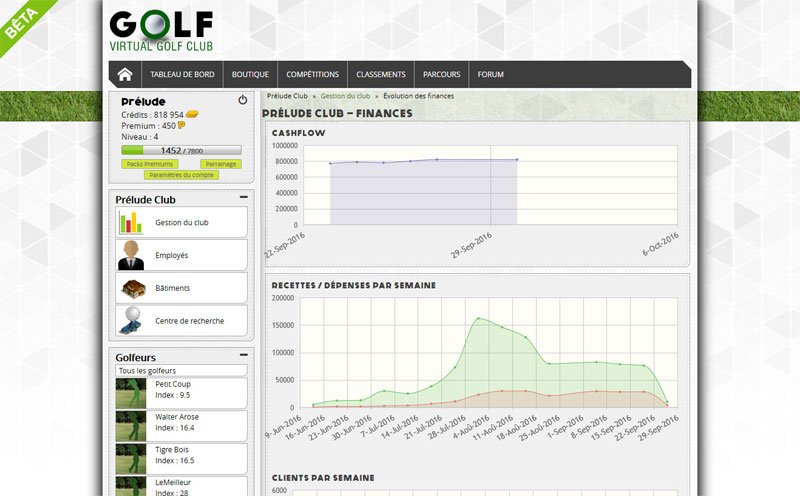Click the Niveau : 4 text

coord(140,137)
